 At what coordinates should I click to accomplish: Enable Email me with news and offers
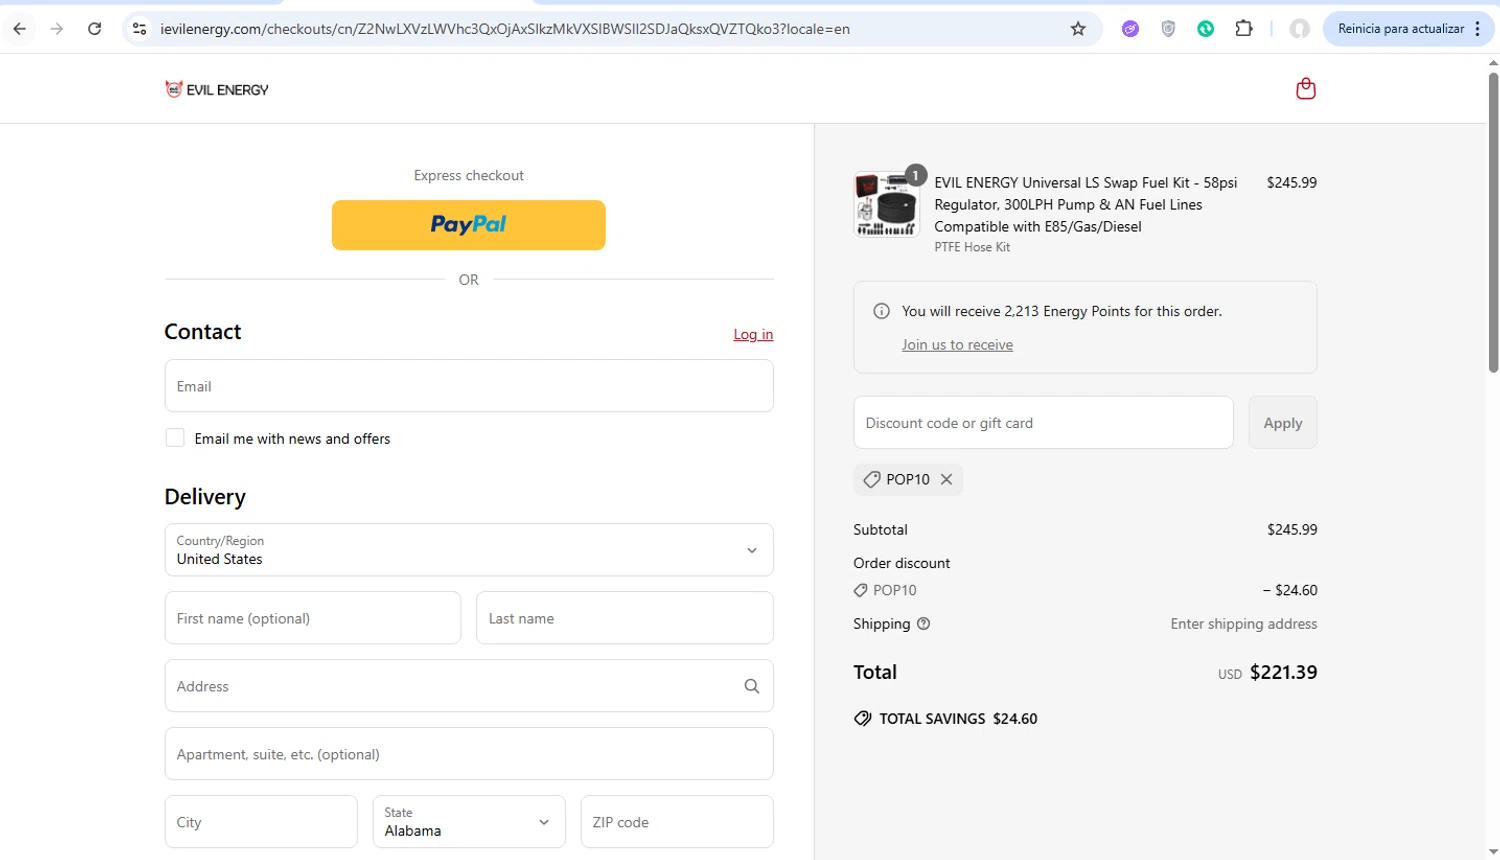click(175, 438)
